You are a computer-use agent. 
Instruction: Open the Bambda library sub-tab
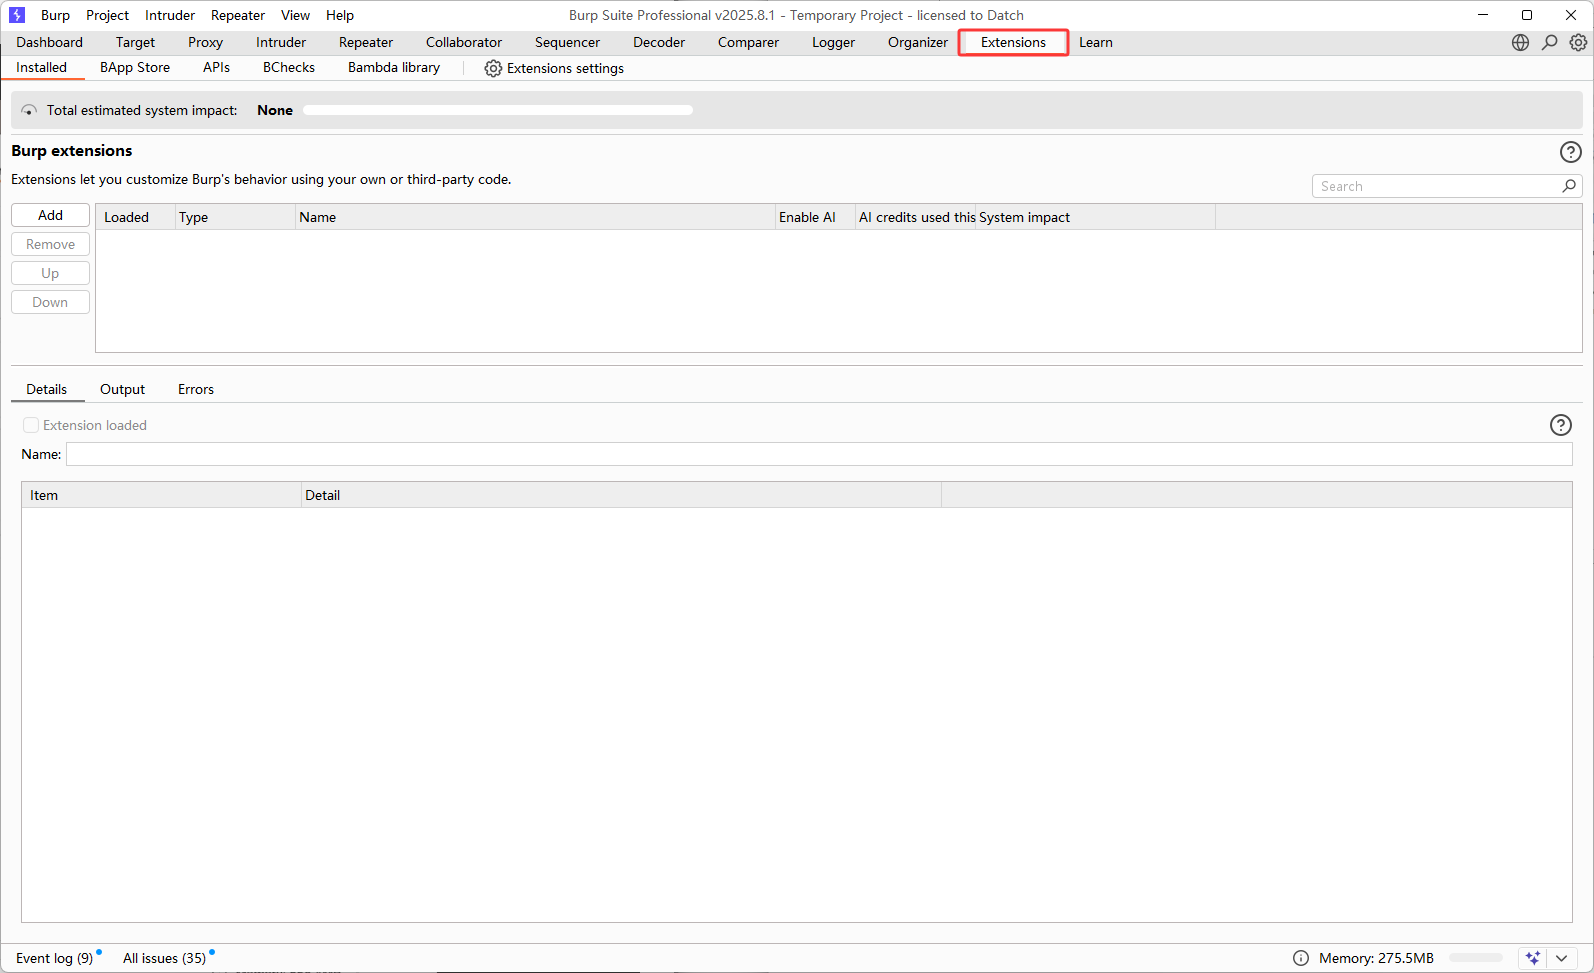click(x=394, y=67)
